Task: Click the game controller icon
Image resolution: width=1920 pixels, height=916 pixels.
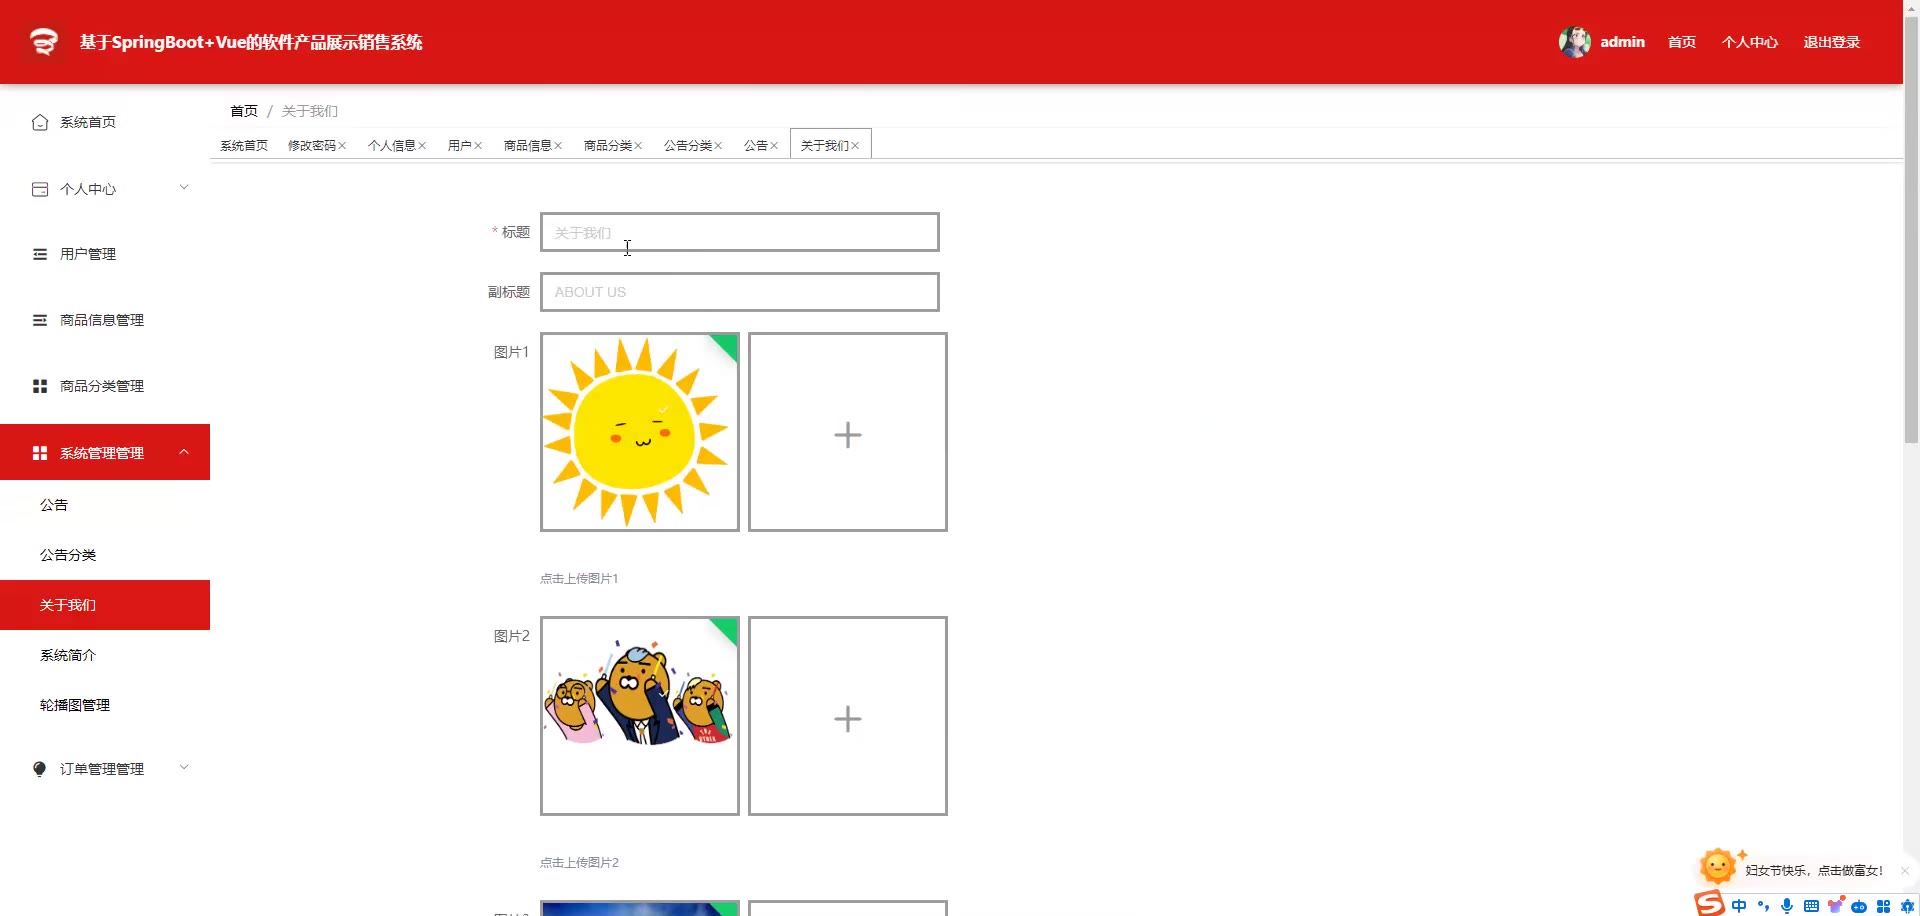Action: pyautogui.click(x=1859, y=907)
